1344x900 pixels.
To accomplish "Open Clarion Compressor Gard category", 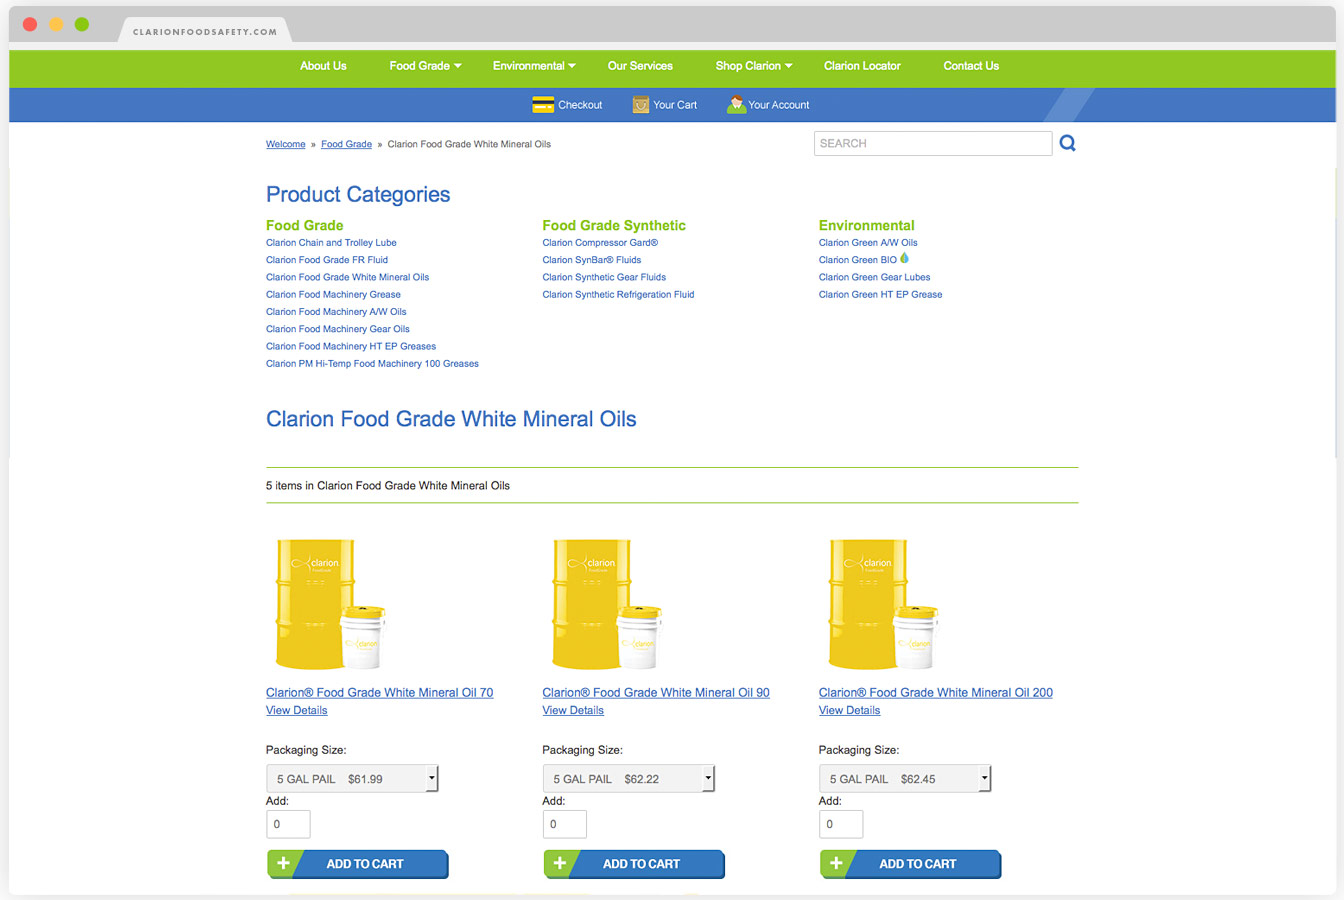I will coord(600,242).
